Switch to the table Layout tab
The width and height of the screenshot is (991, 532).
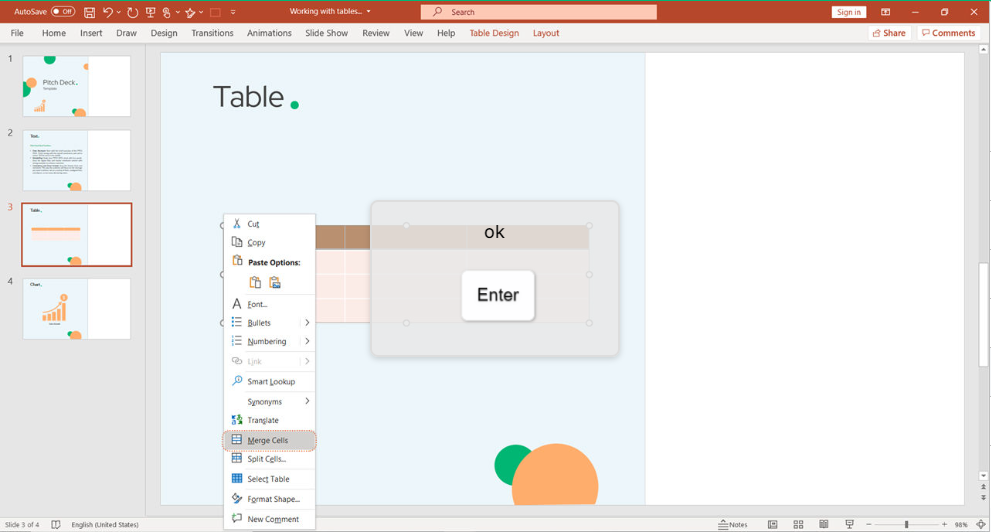(545, 33)
